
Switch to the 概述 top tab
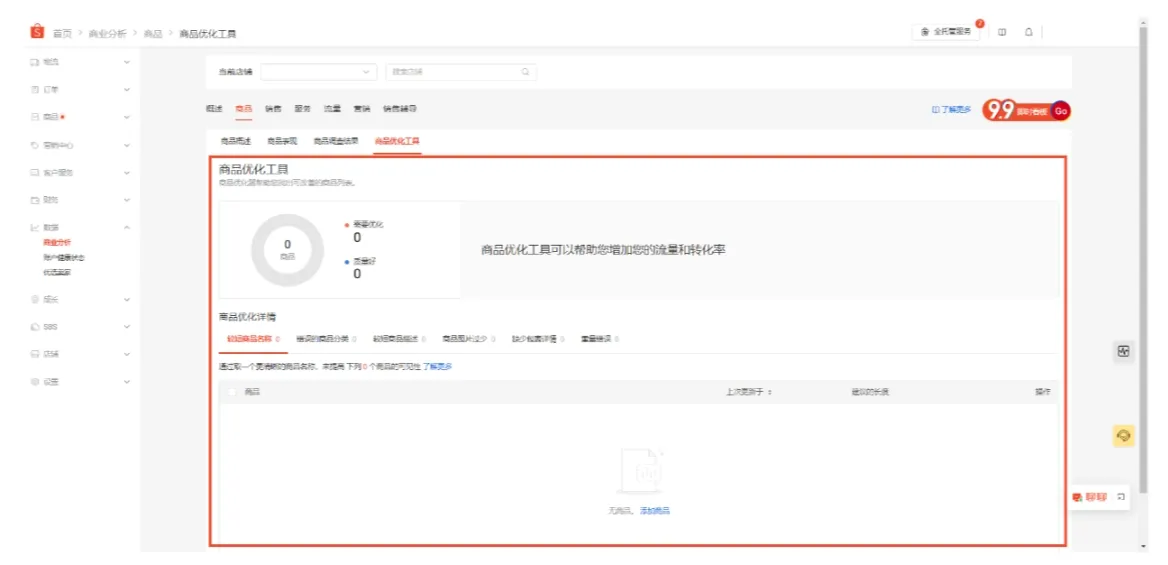click(x=214, y=109)
